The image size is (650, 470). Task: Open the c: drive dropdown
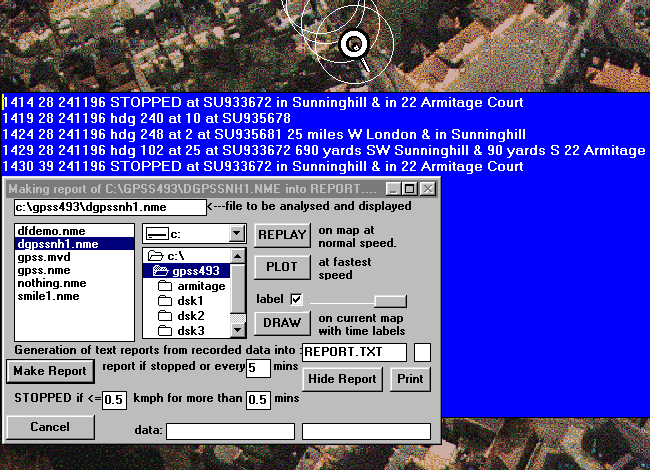(236, 233)
